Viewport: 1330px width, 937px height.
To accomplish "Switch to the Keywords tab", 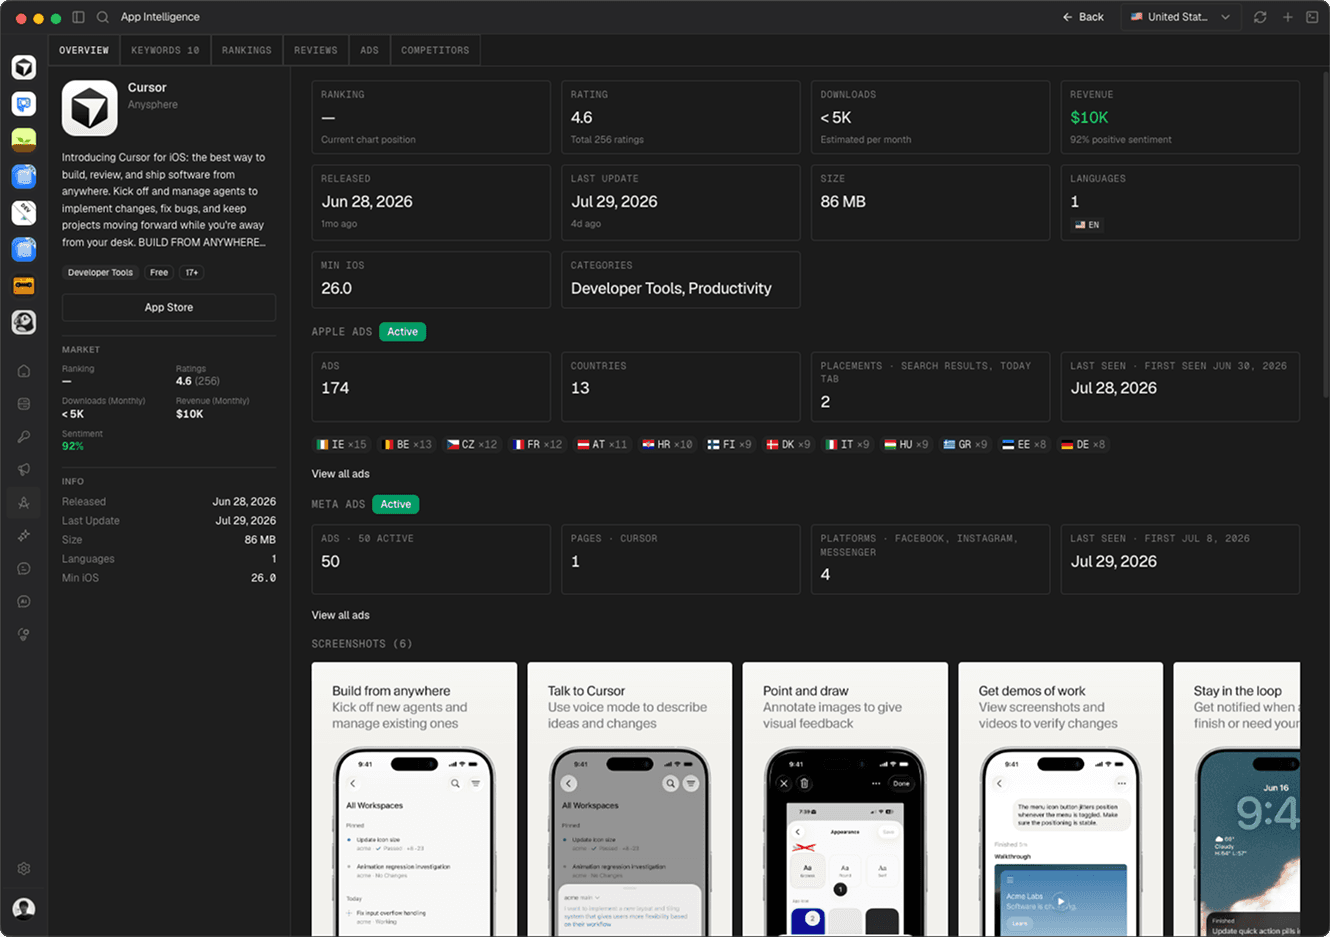I will pos(165,50).
